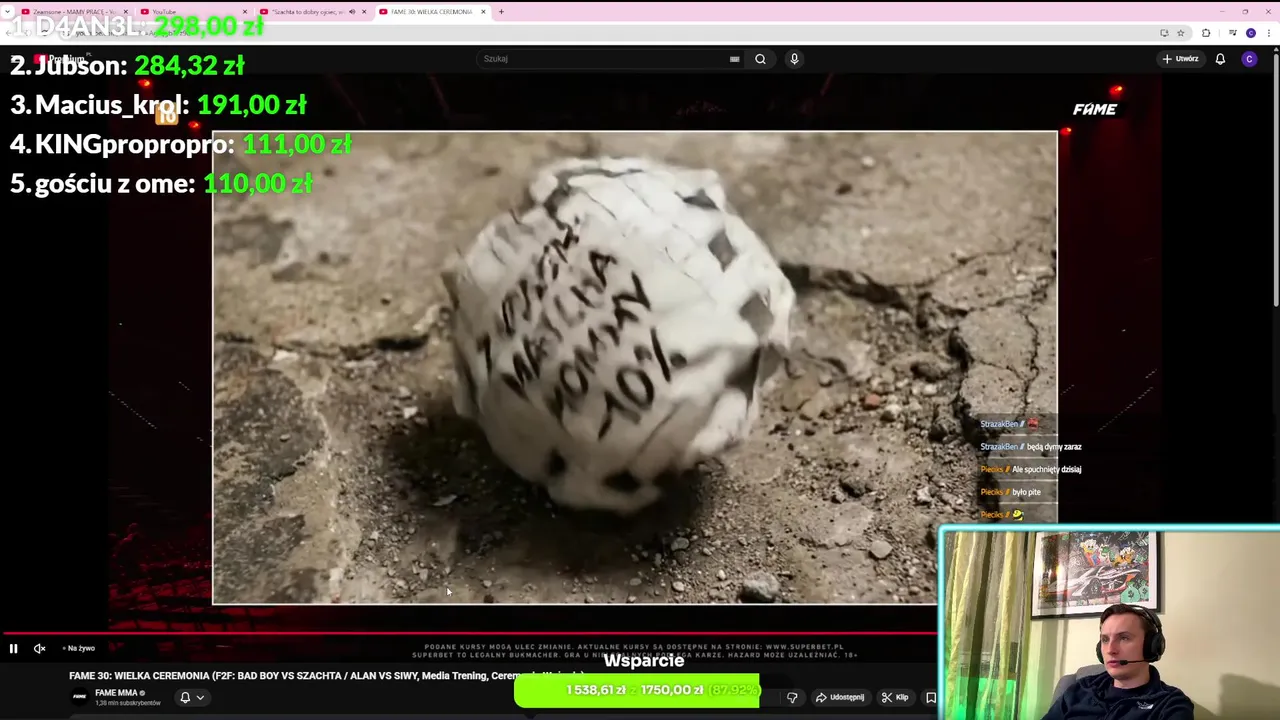This screenshot has width=1280, height=720.
Task: Close the 'FAME 30: WIELKA CEREMONIA' tab
Action: coord(484,12)
